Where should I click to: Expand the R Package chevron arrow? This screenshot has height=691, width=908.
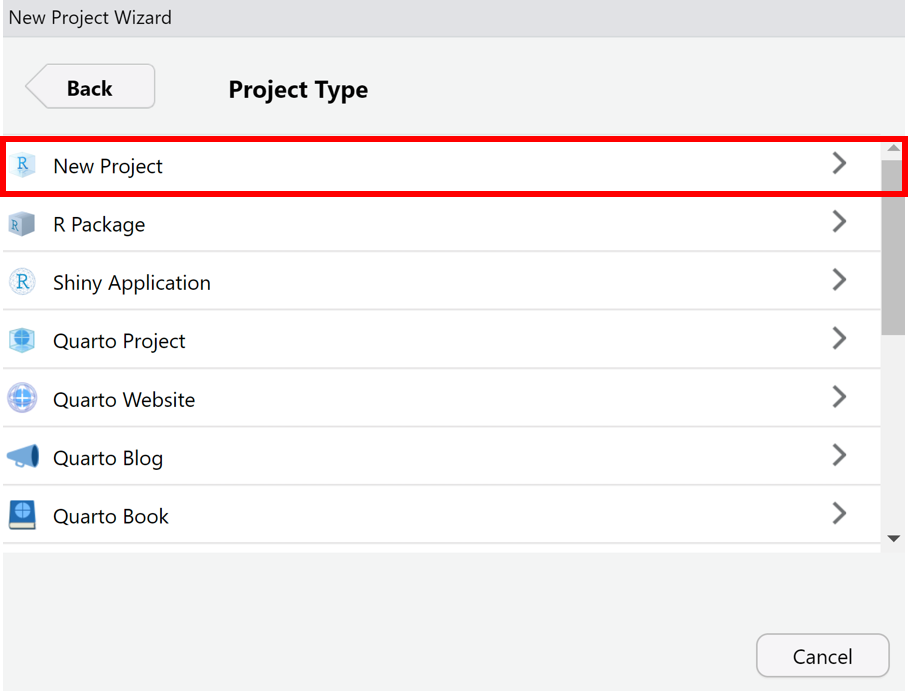coord(839,222)
